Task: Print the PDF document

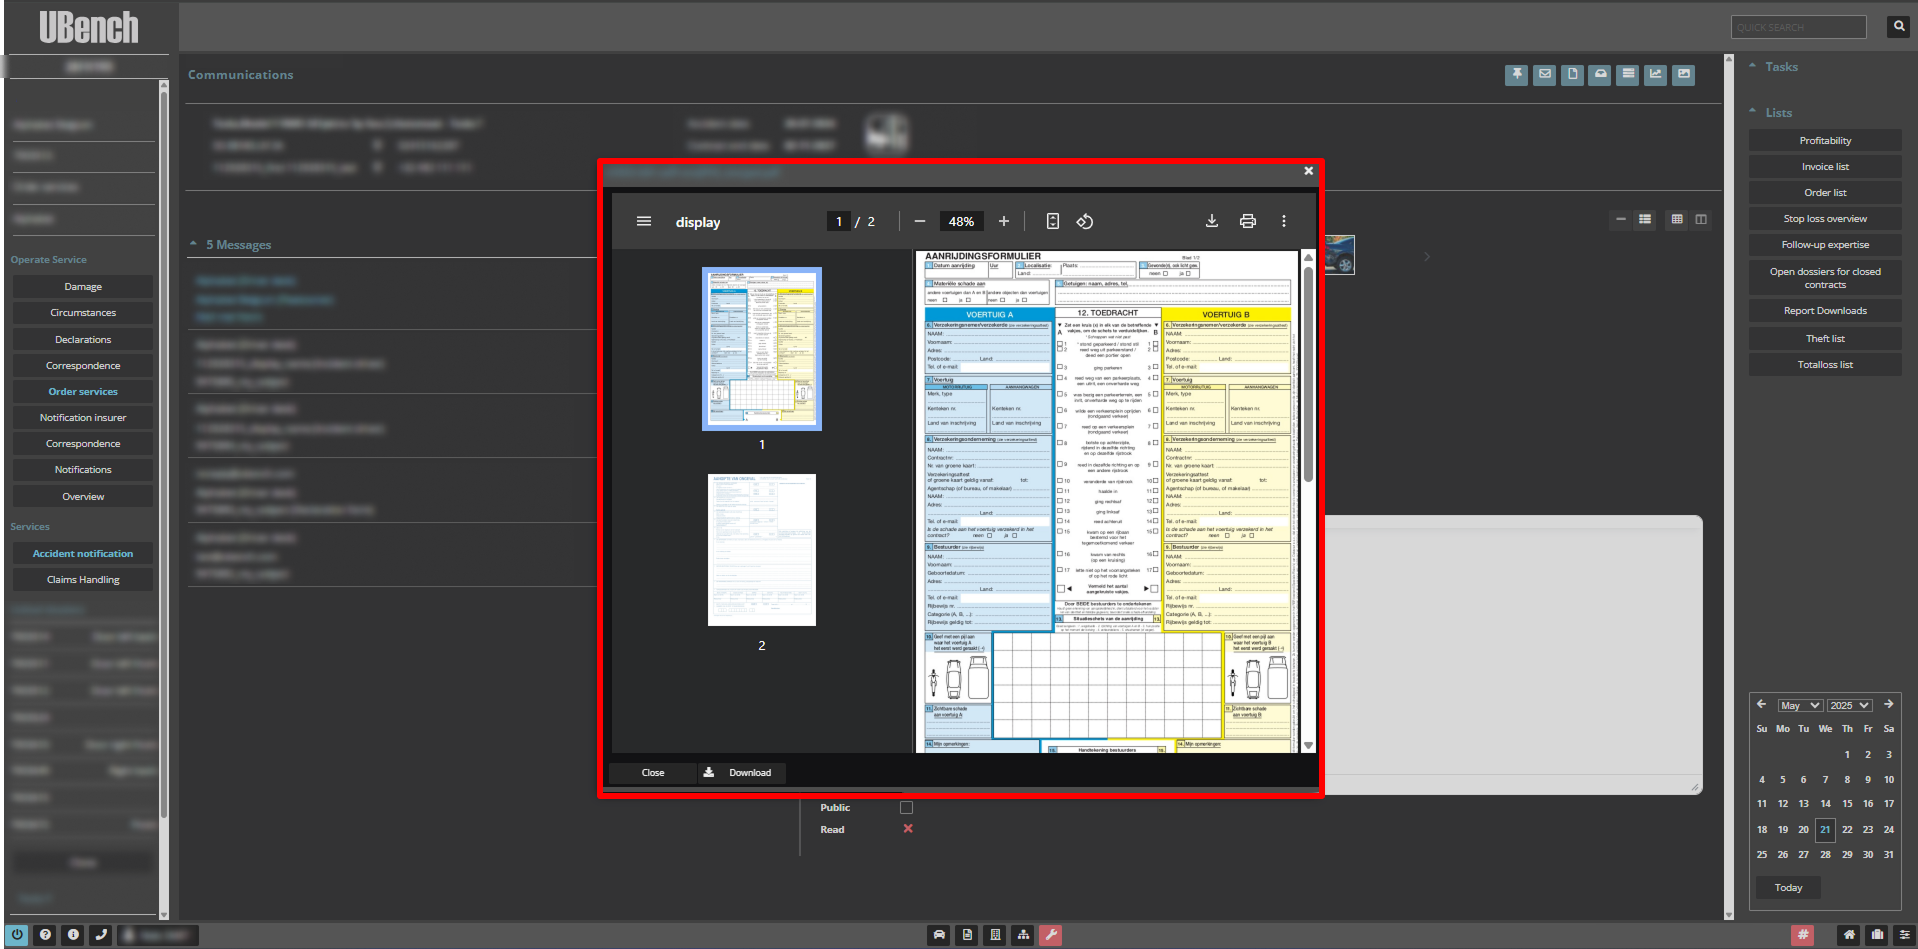Action: (1247, 221)
